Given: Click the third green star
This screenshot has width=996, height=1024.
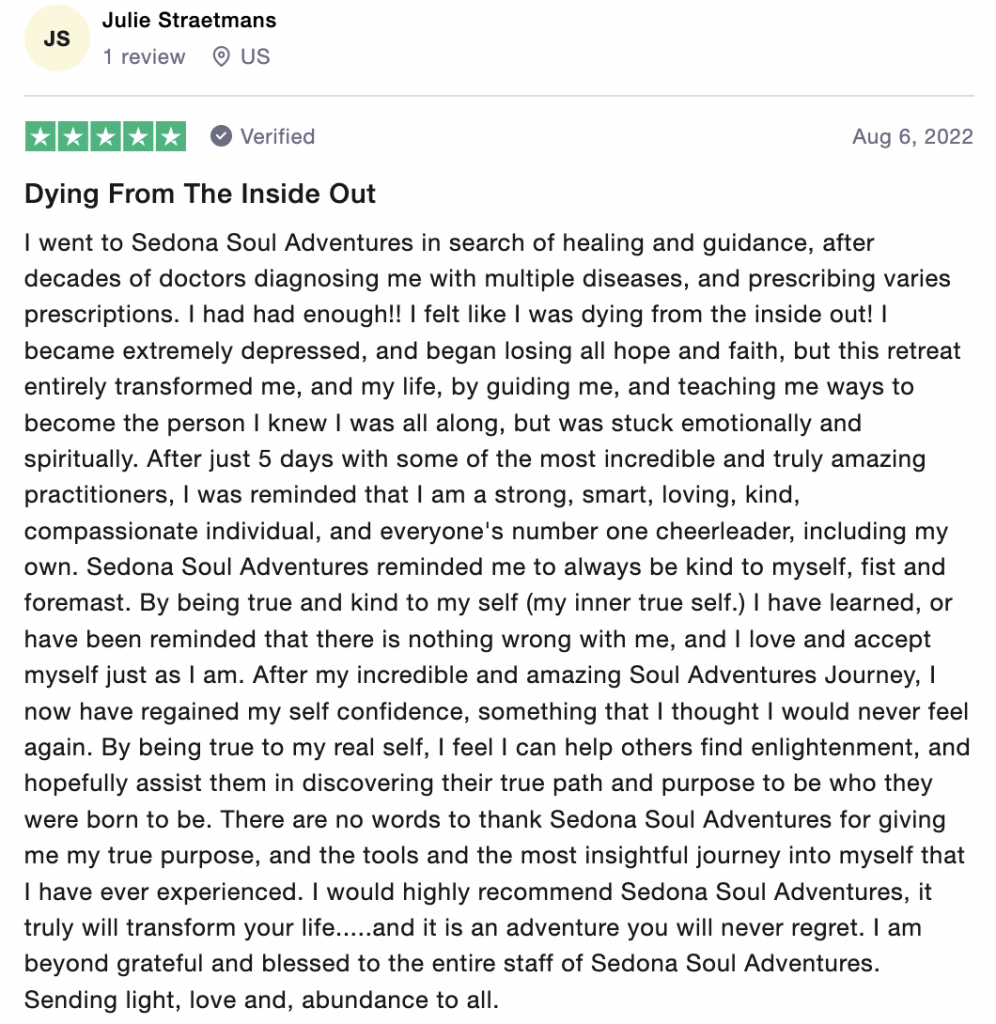Looking at the screenshot, I should pos(106,136).
